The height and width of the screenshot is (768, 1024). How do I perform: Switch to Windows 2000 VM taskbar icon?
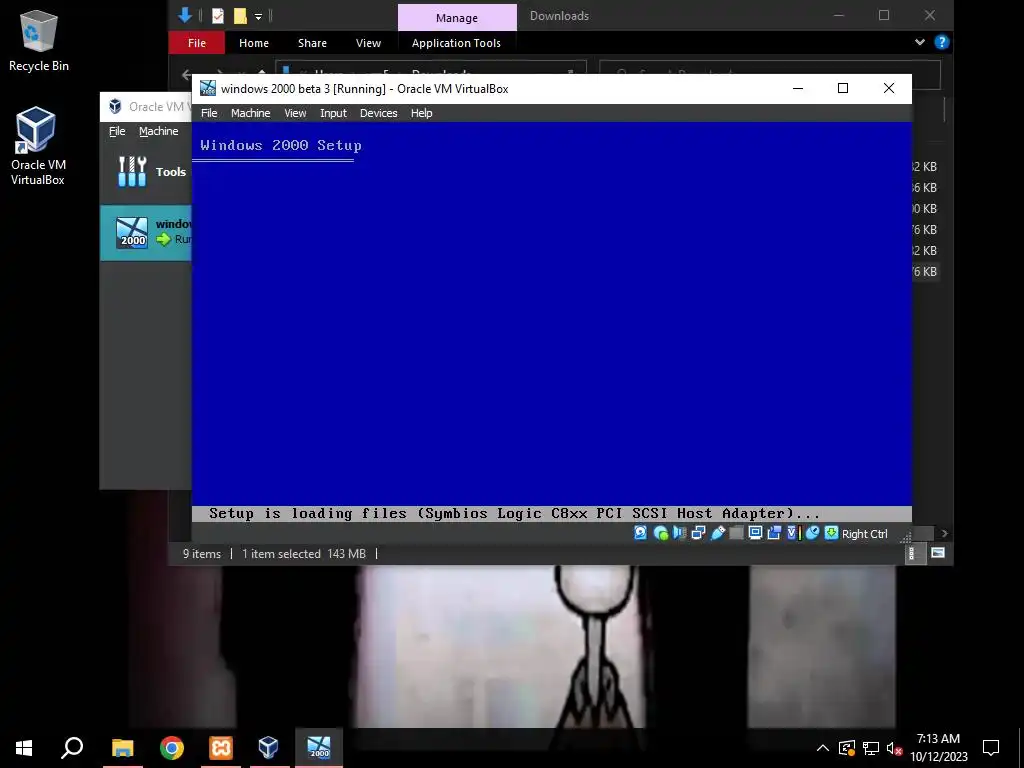[x=319, y=748]
